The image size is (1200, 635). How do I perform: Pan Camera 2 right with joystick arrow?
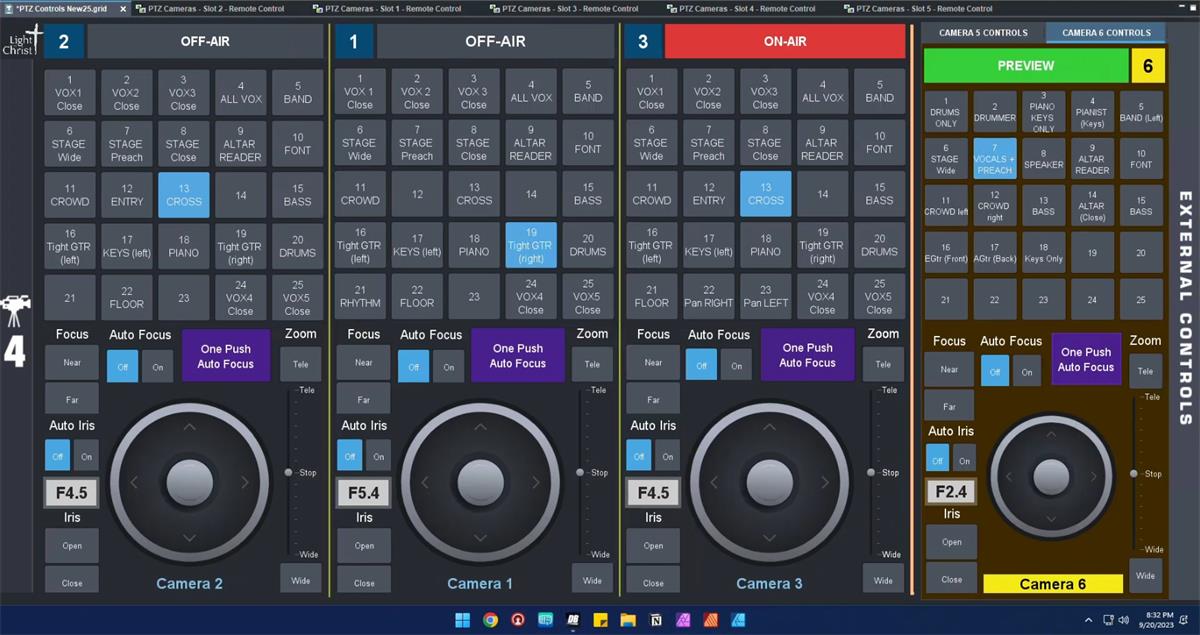(x=246, y=483)
